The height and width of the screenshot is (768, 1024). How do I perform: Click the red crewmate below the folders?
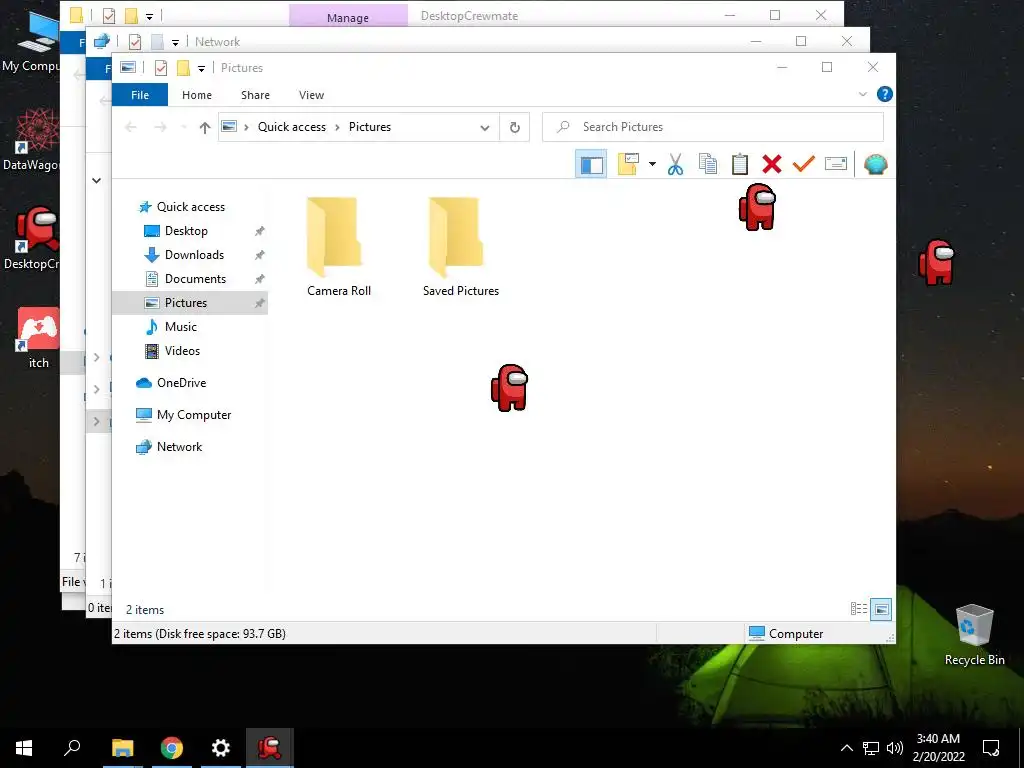[x=509, y=388]
